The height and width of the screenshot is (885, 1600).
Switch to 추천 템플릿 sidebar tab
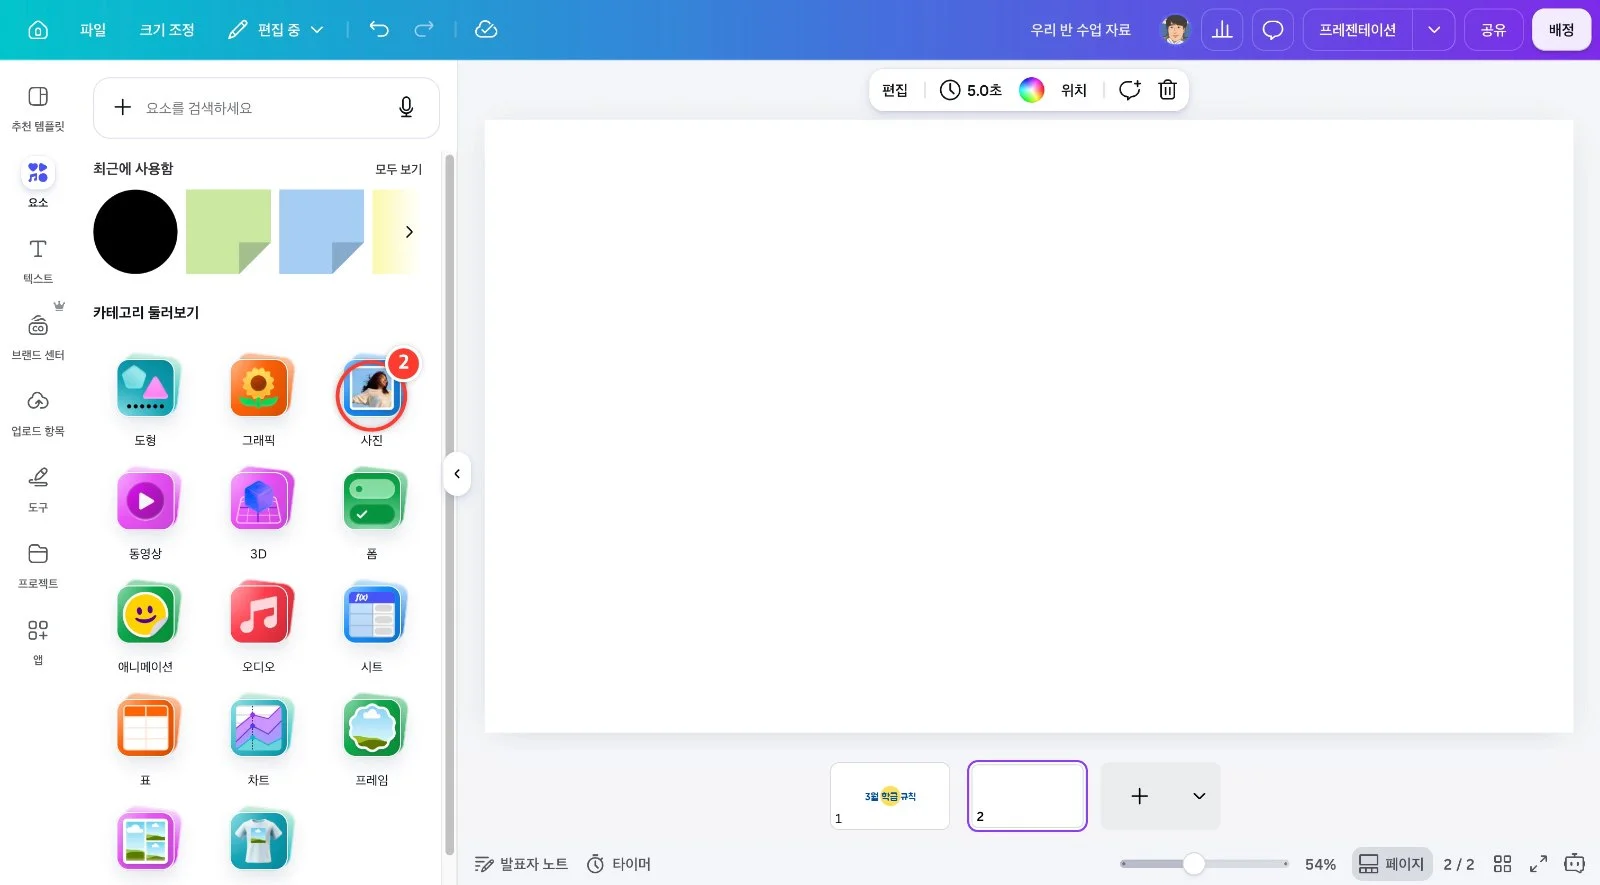click(38, 108)
